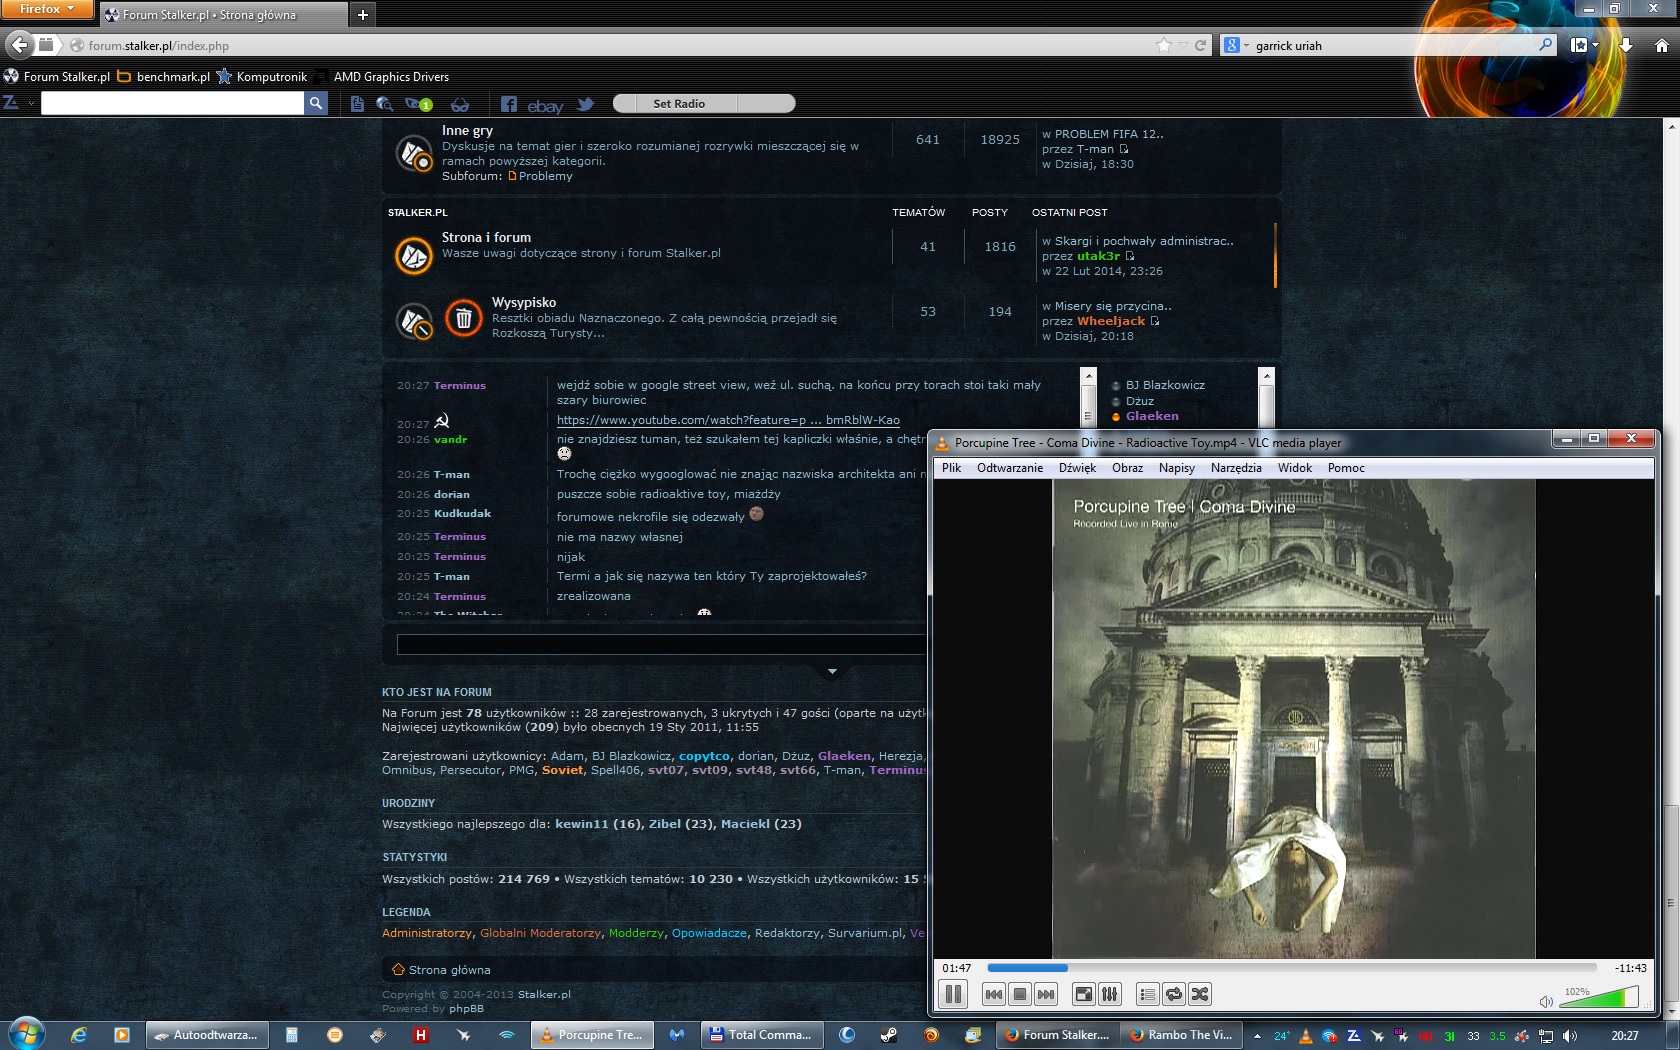Go to Firefox home page
The height and width of the screenshot is (1050, 1680).
pos(1661,45)
